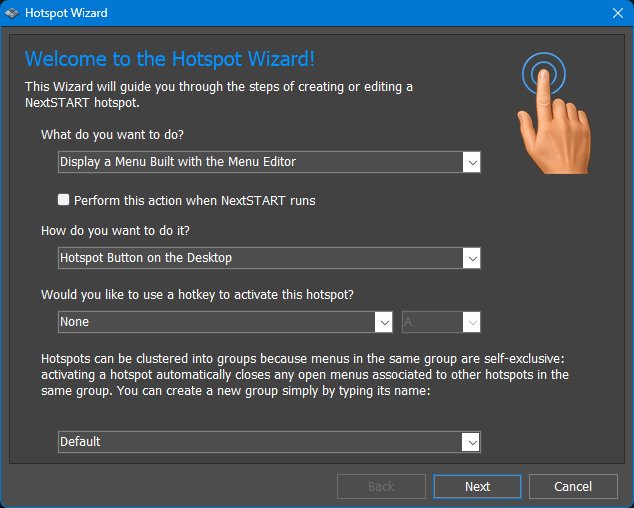Close the Hotspot Wizard window
The width and height of the screenshot is (634, 508).
point(617,13)
